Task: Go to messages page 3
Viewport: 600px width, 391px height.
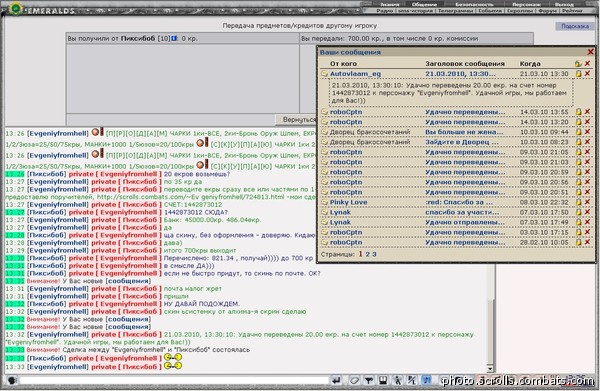Action: point(374,254)
